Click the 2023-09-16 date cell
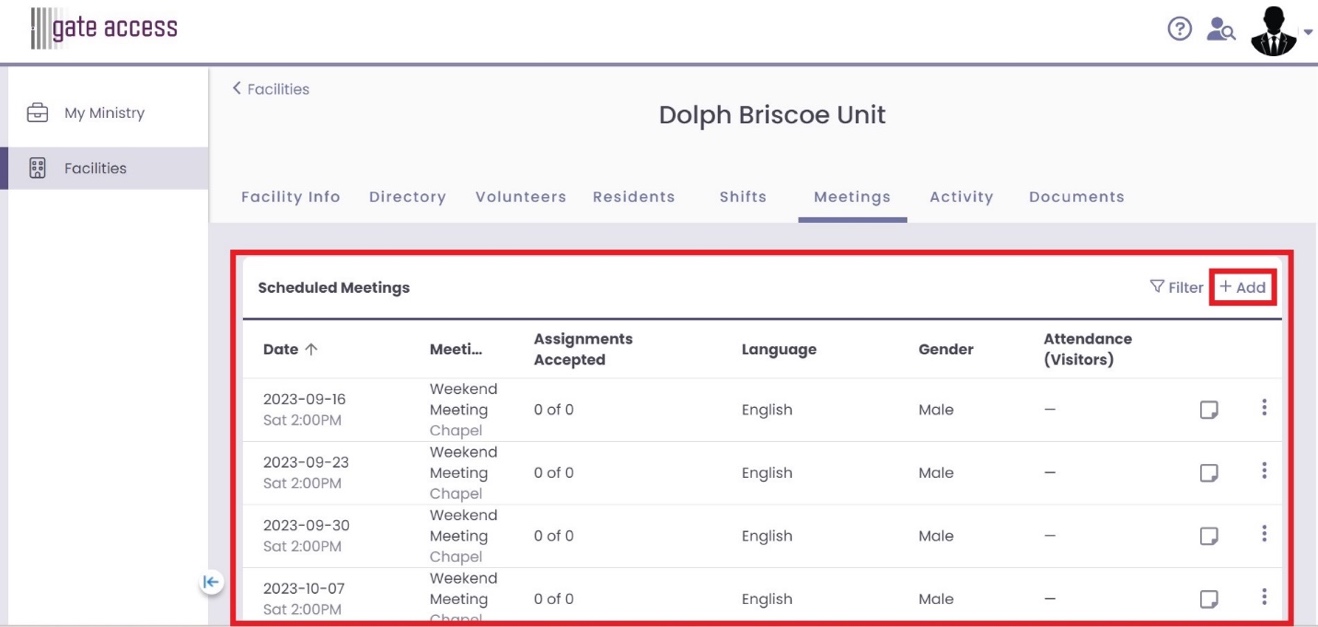The height and width of the screenshot is (627, 1318). (x=304, y=409)
